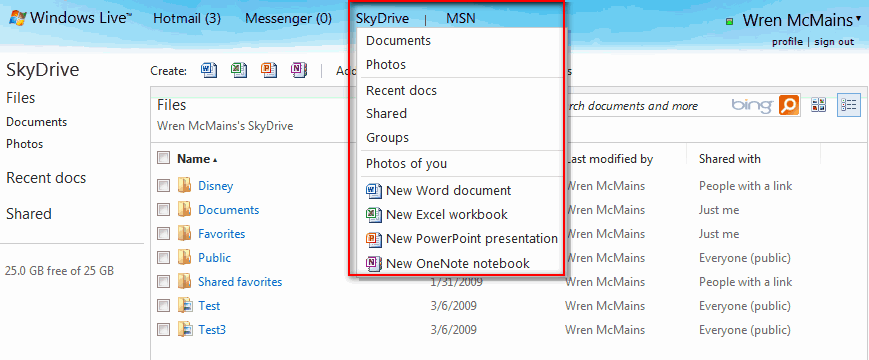Open the Disney folder link
This screenshot has width=869, height=360.
pyautogui.click(x=216, y=186)
